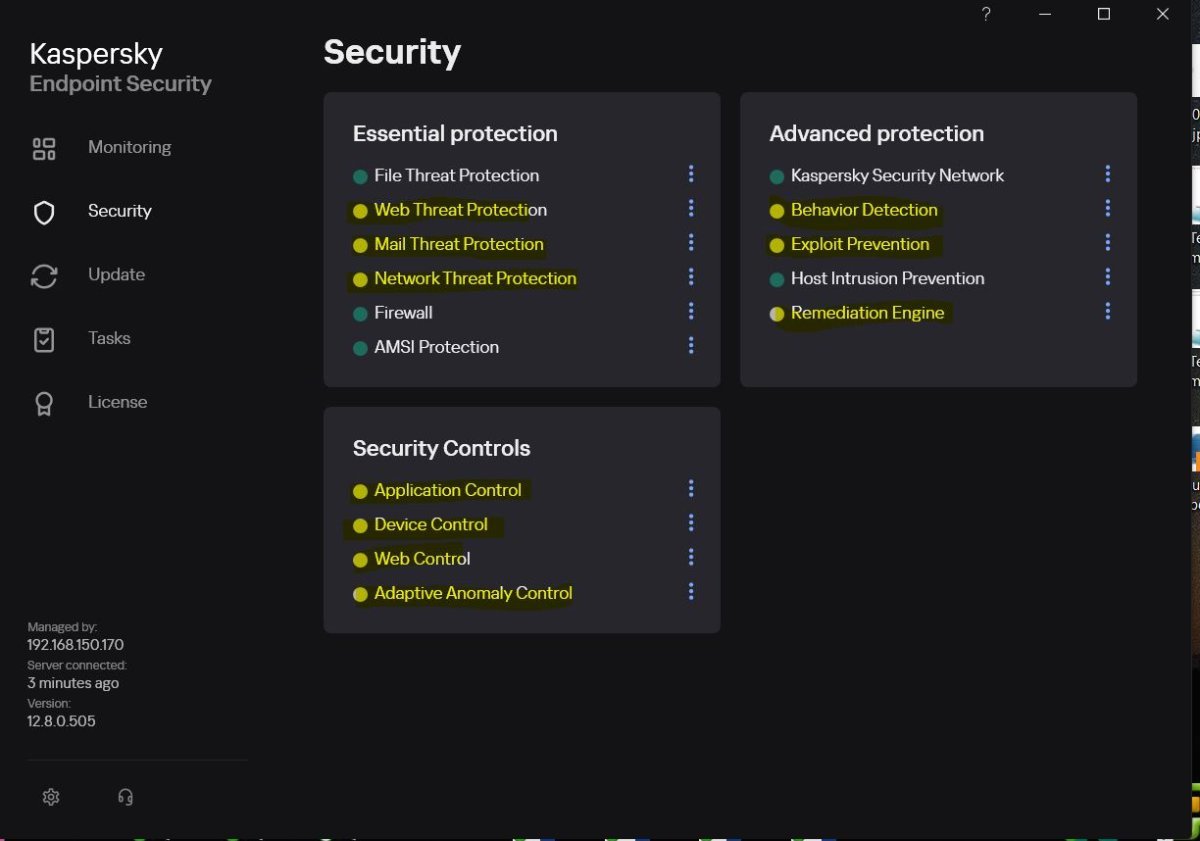1200x841 pixels.
Task: Open Adaptive Anomaly Control component
Action: pos(473,593)
